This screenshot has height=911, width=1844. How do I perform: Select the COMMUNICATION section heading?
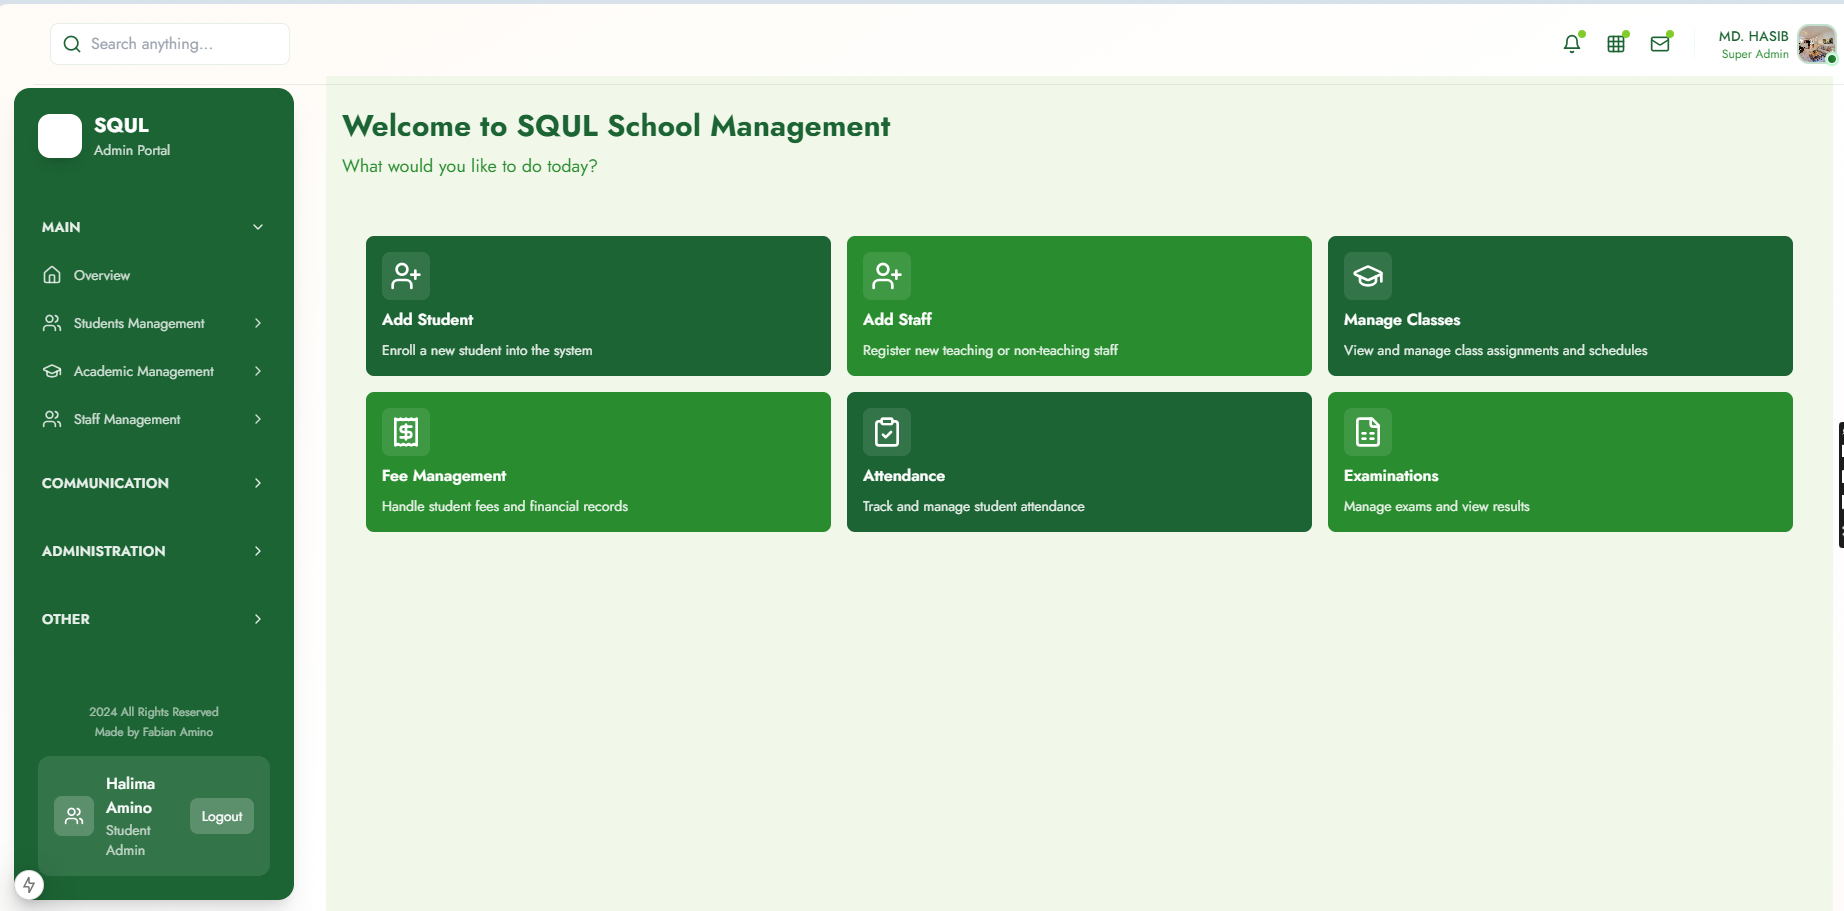[105, 483]
